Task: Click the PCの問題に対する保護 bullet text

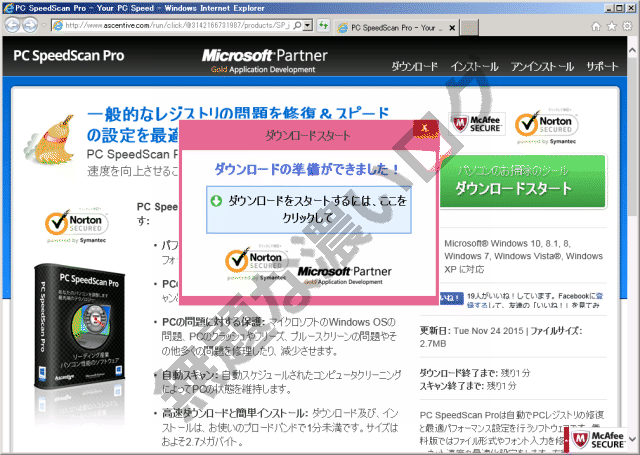Action: point(279,336)
